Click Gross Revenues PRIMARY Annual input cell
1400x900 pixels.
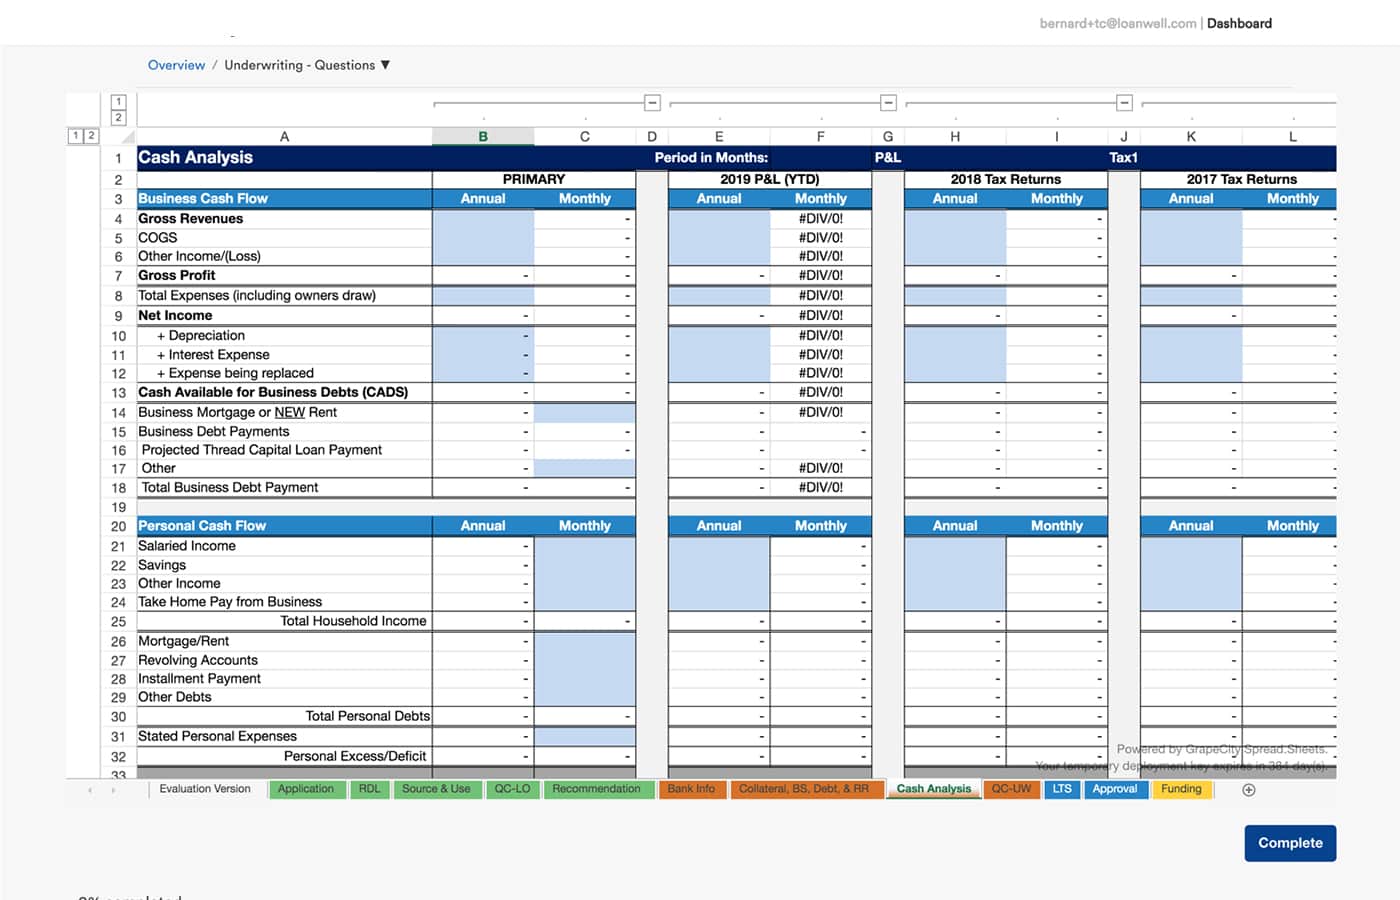pyautogui.click(x=483, y=219)
